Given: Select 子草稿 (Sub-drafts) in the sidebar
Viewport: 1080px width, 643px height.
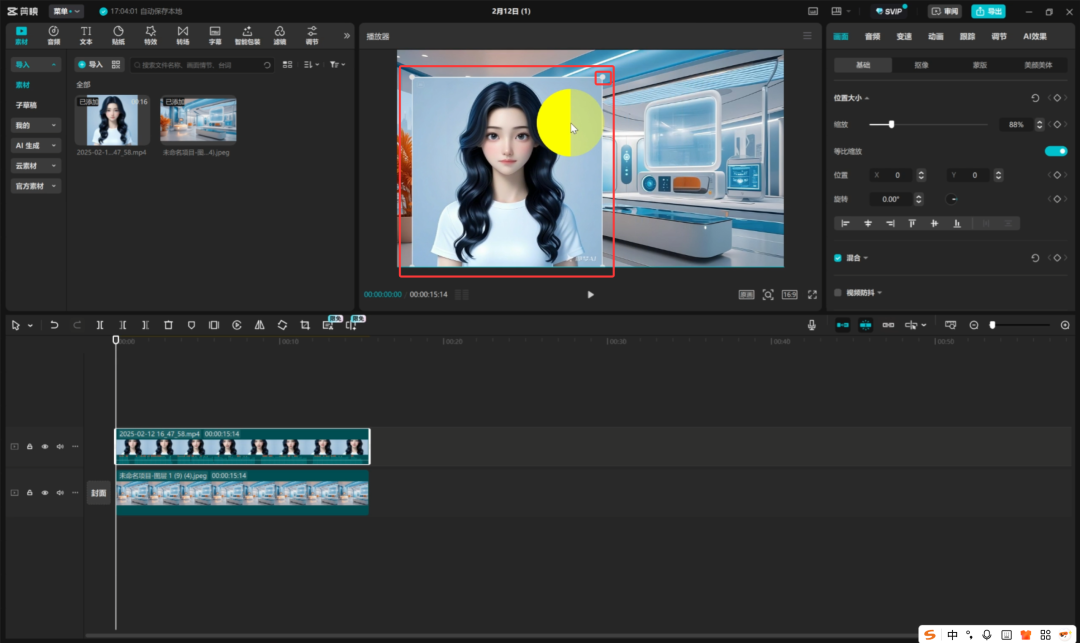Looking at the screenshot, I should 26,105.
